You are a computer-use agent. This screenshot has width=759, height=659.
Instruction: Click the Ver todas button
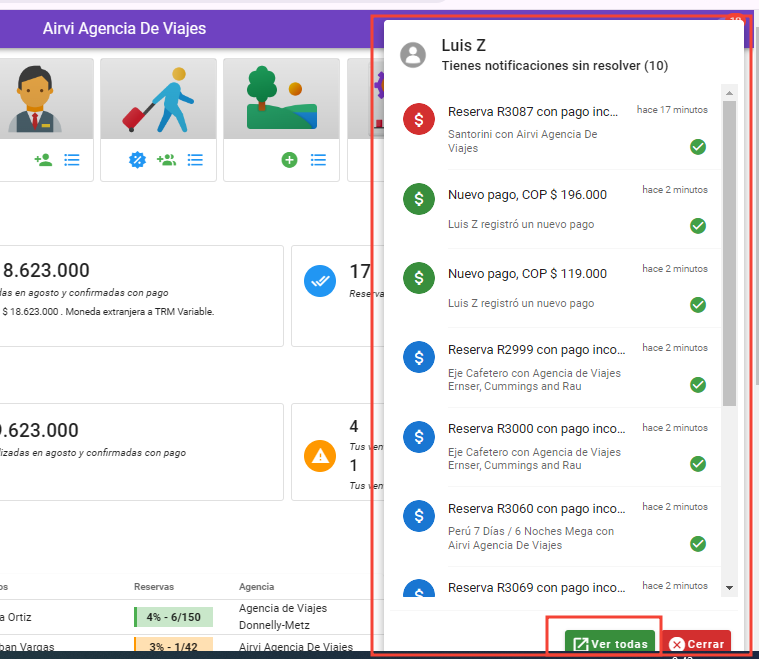[610, 643]
